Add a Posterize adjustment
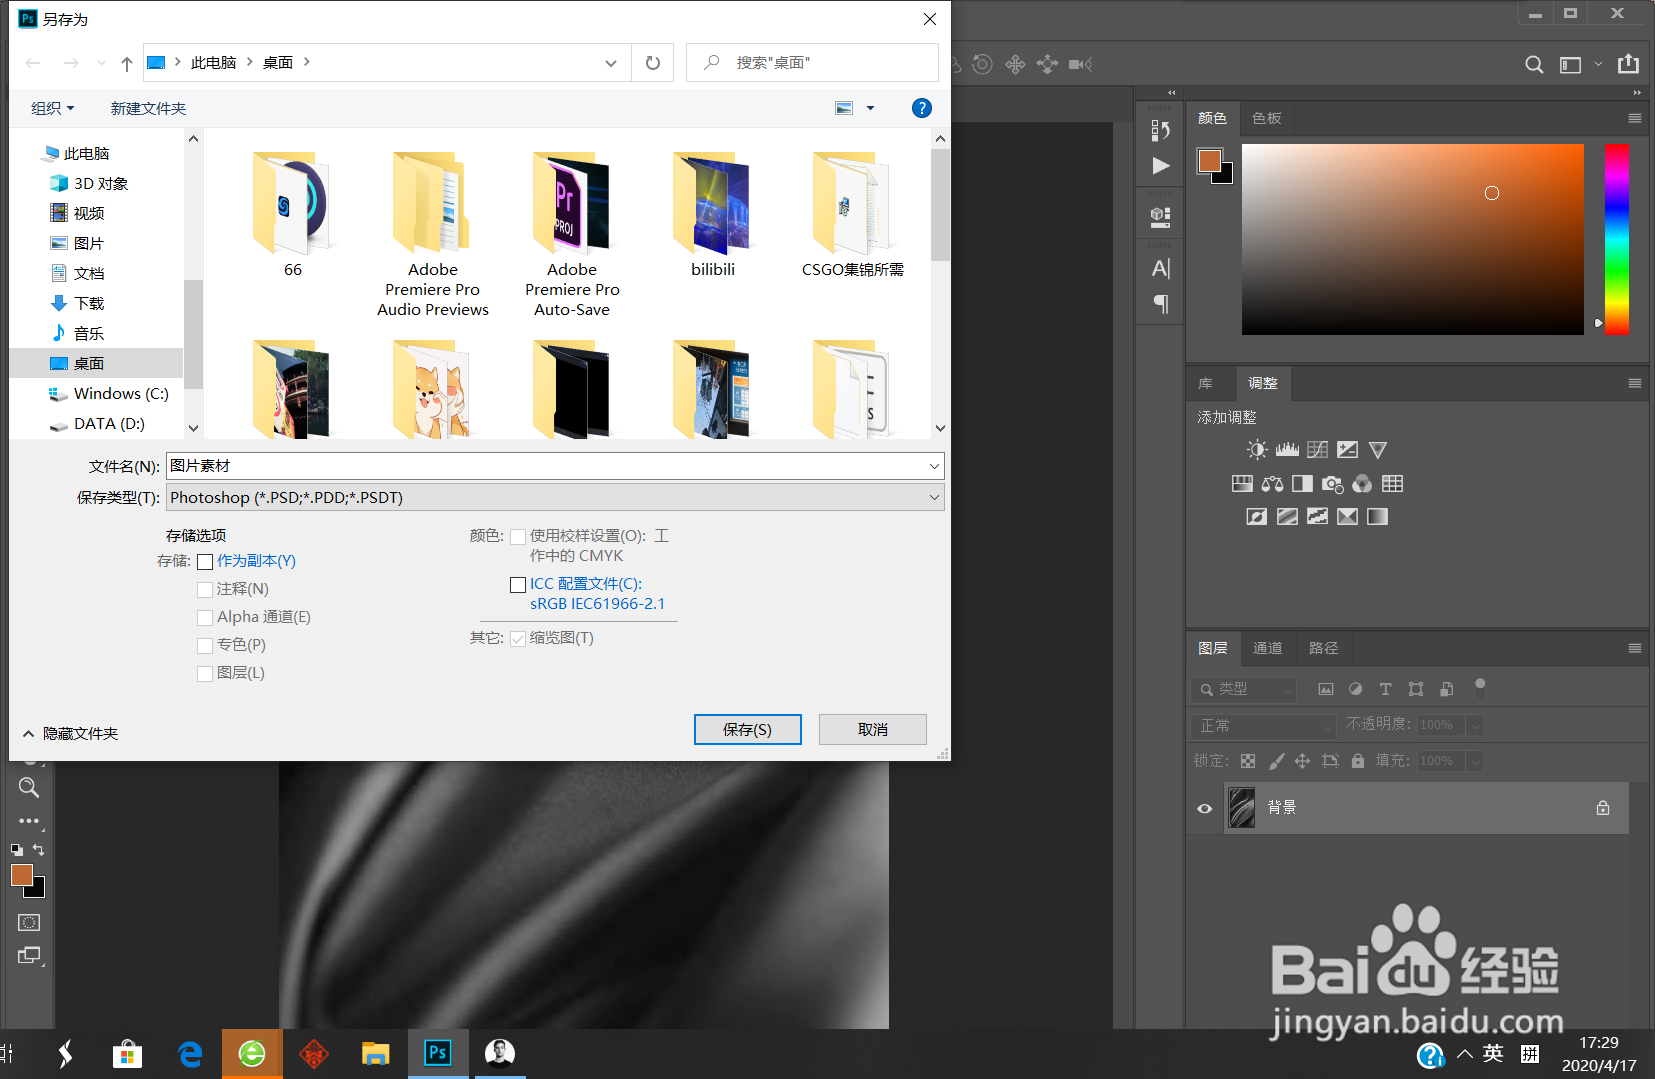The image size is (1655, 1079). tap(1287, 517)
